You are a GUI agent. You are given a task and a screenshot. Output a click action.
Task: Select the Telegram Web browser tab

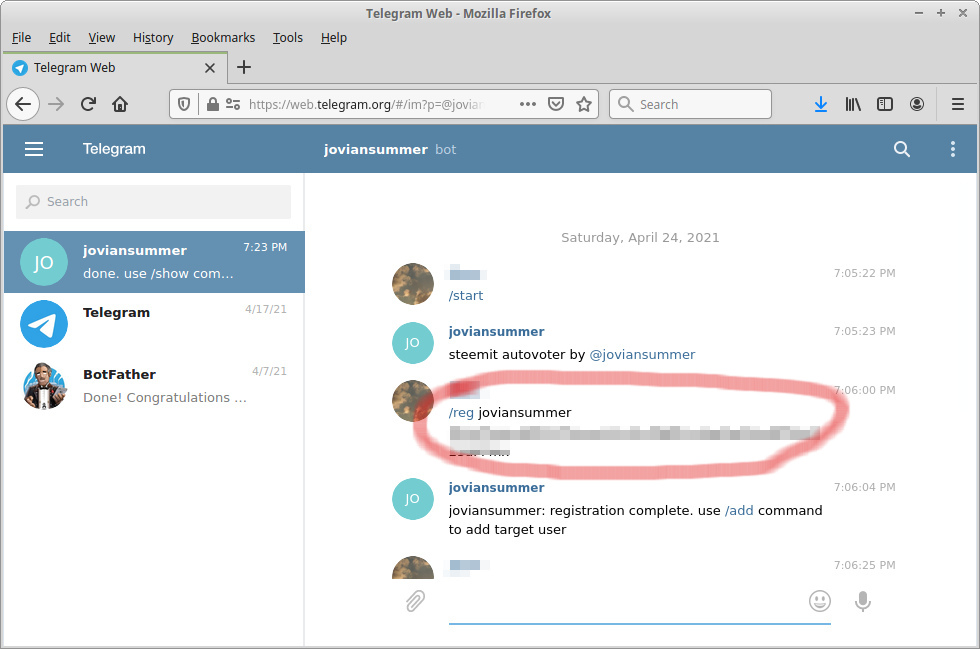114,68
